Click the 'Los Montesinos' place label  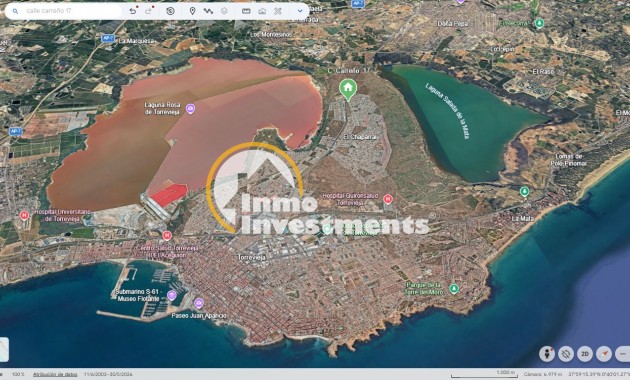point(271,35)
